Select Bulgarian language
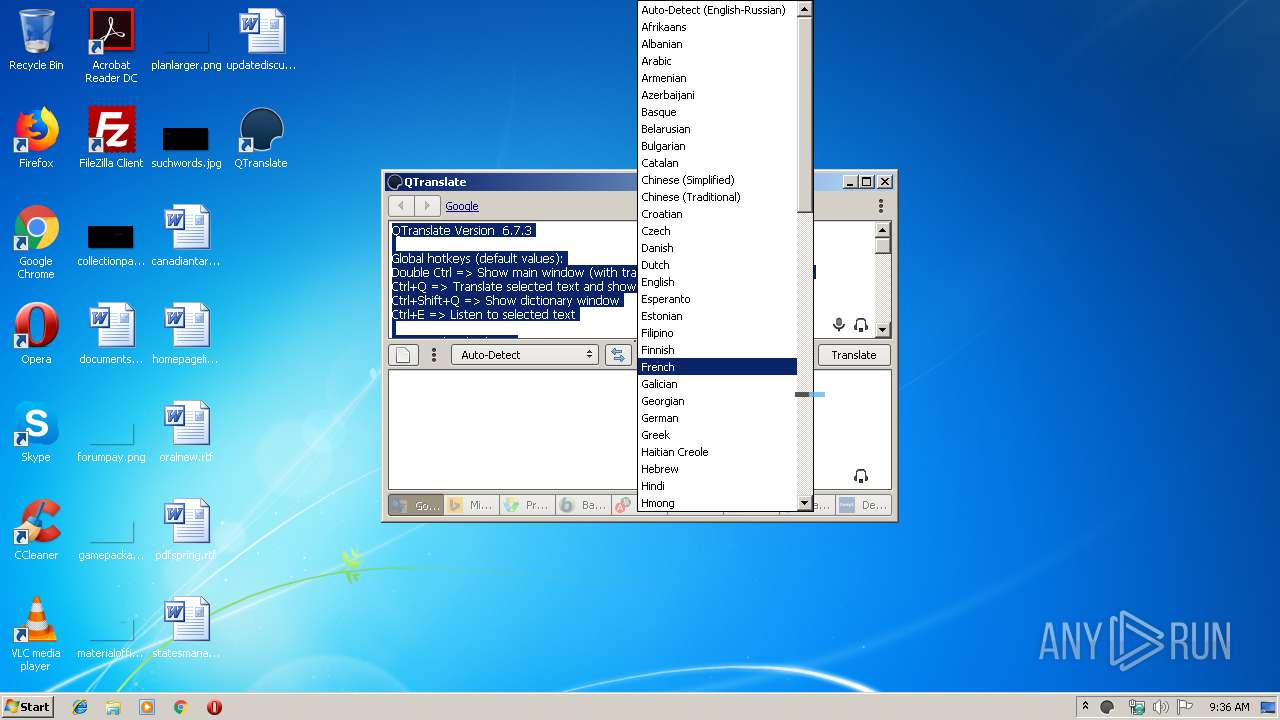The height and width of the screenshot is (720, 1280). point(717,146)
